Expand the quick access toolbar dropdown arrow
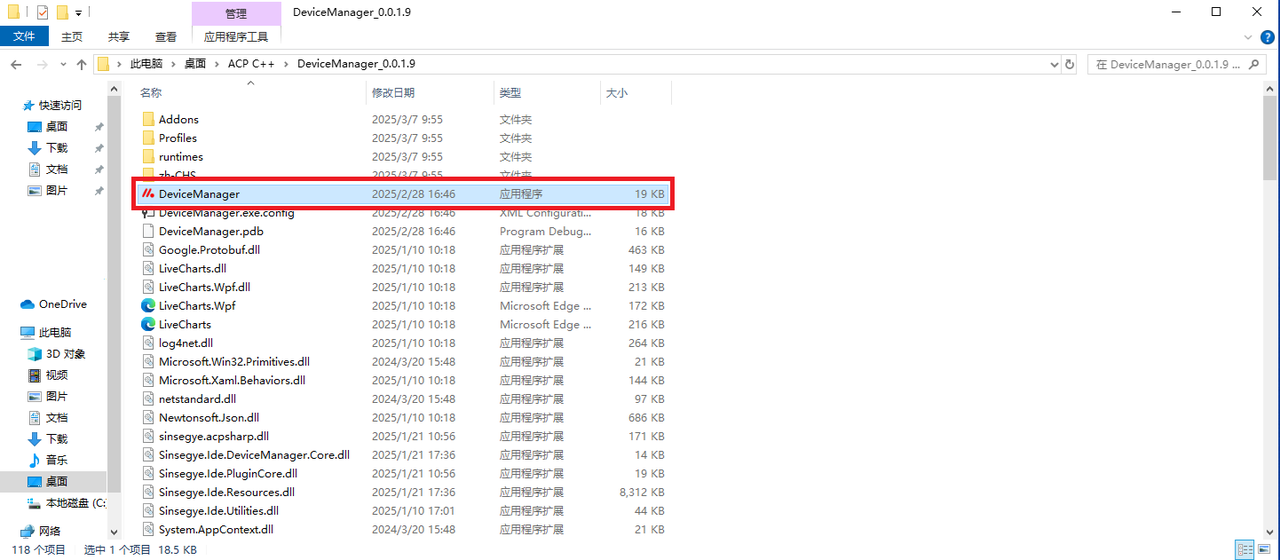This screenshot has height=560, width=1280. [79, 13]
